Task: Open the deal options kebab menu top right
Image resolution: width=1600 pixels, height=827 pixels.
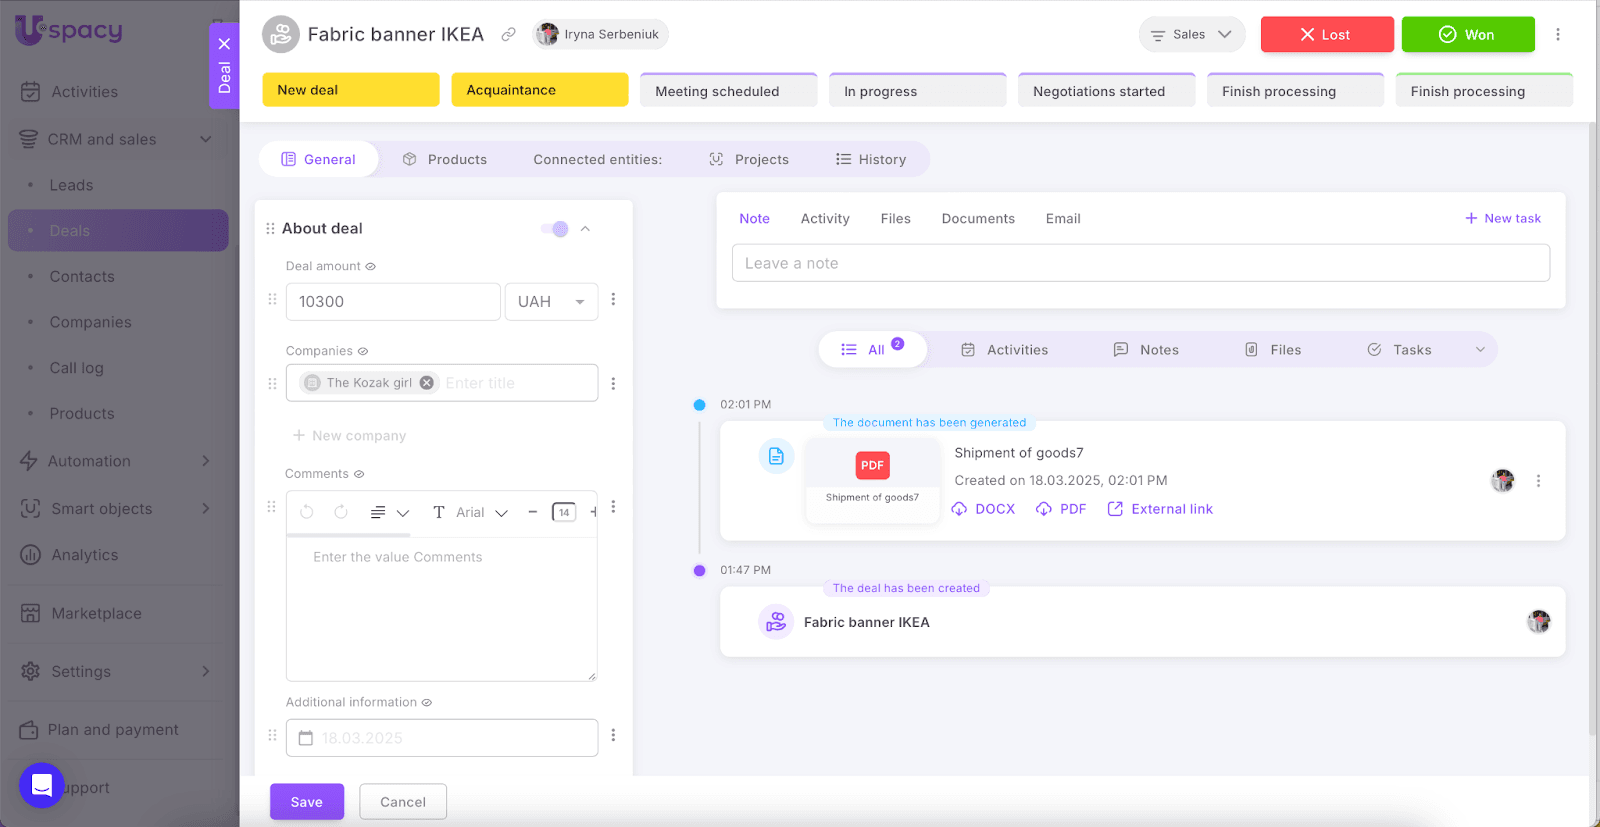Action: coord(1557,35)
